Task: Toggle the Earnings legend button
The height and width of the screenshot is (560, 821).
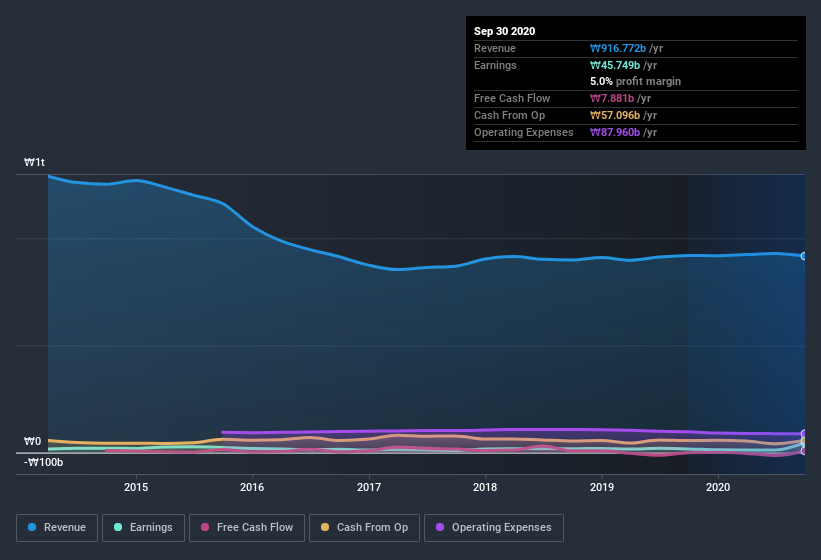Action: [143, 528]
